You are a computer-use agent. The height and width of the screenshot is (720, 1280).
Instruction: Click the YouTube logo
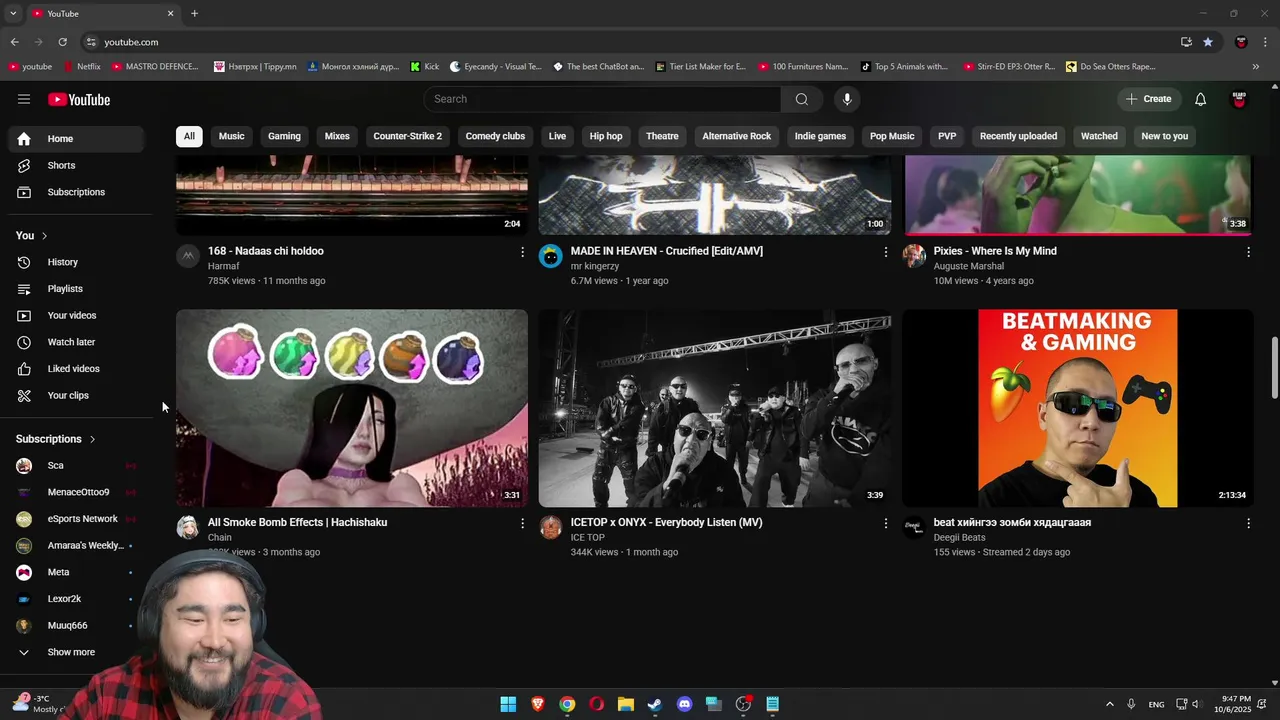point(79,99)
